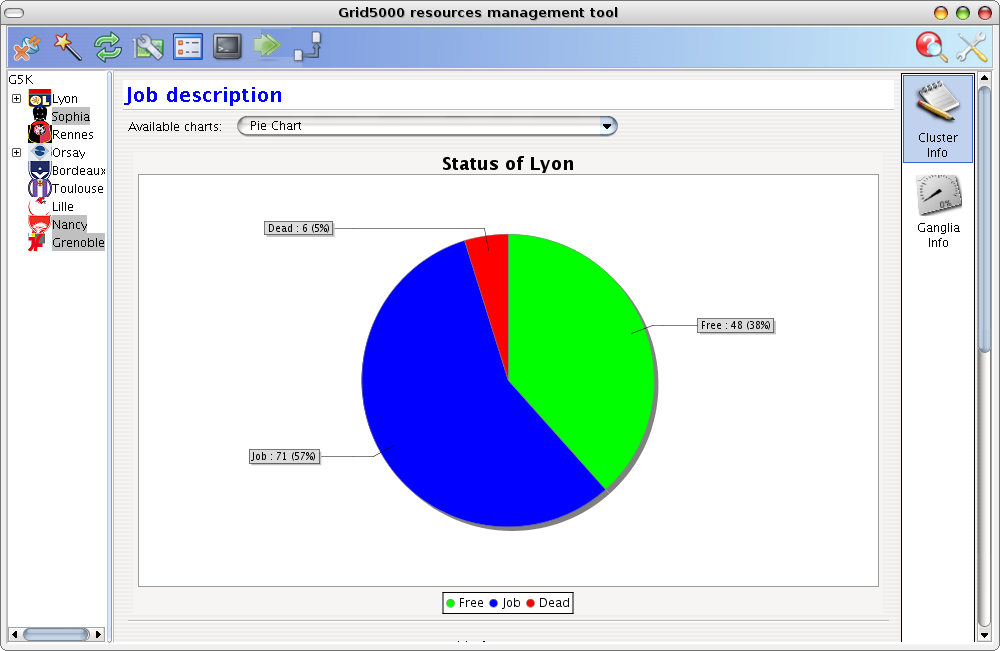This screenshot has width=1000, height=651.
Task: Click the tree panel horizontal scrollbar right arrow
Action: [98, 634]
